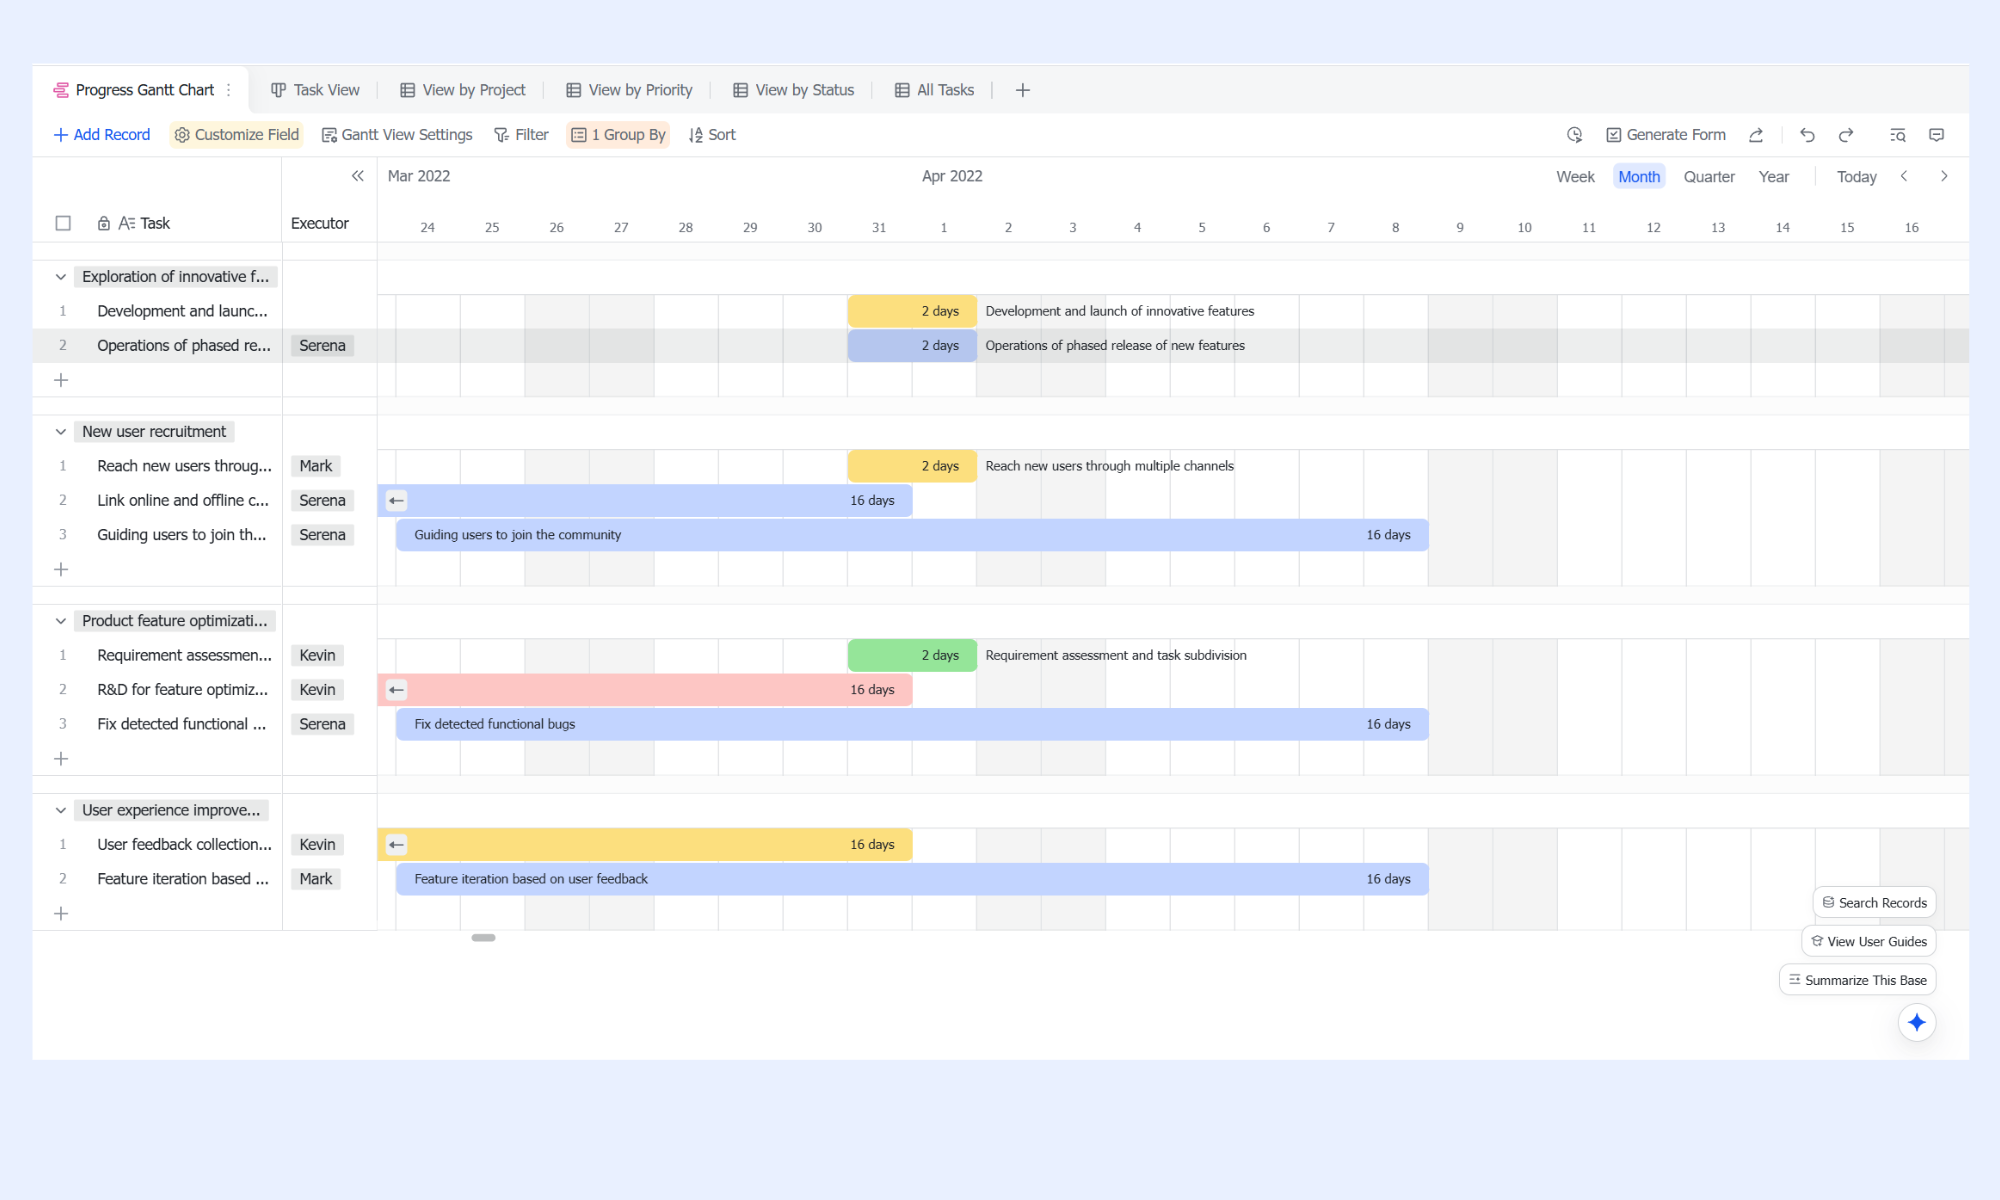Click the Sort toolbar button
Viewport: 2000px width, 1200px height.
click(x=711, y=135)
